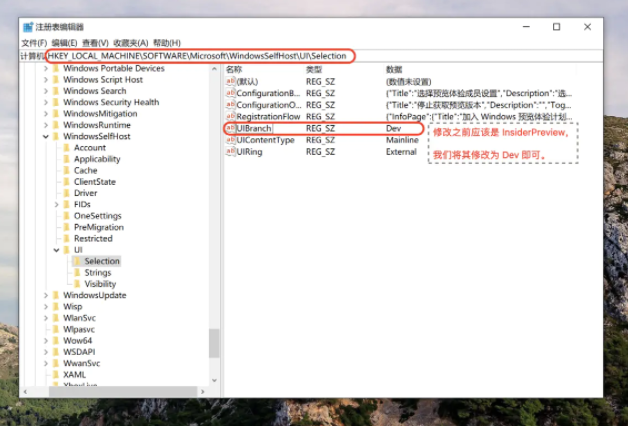The image size is (628, 426).
Task: Expand the Windows Security Health key
Action: [x=46, y=102]
